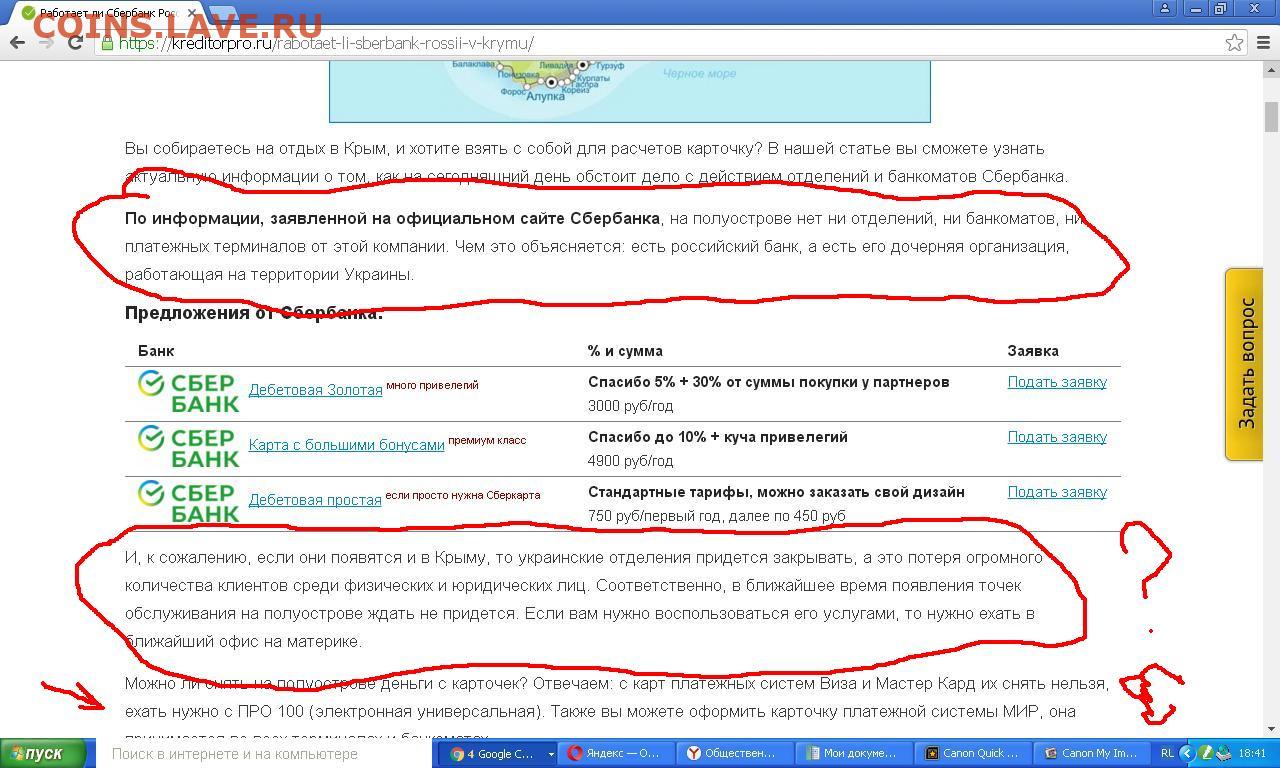Open the Chrome menu (three lines)
The image size is (1280, 768).
coord(1263,43)
